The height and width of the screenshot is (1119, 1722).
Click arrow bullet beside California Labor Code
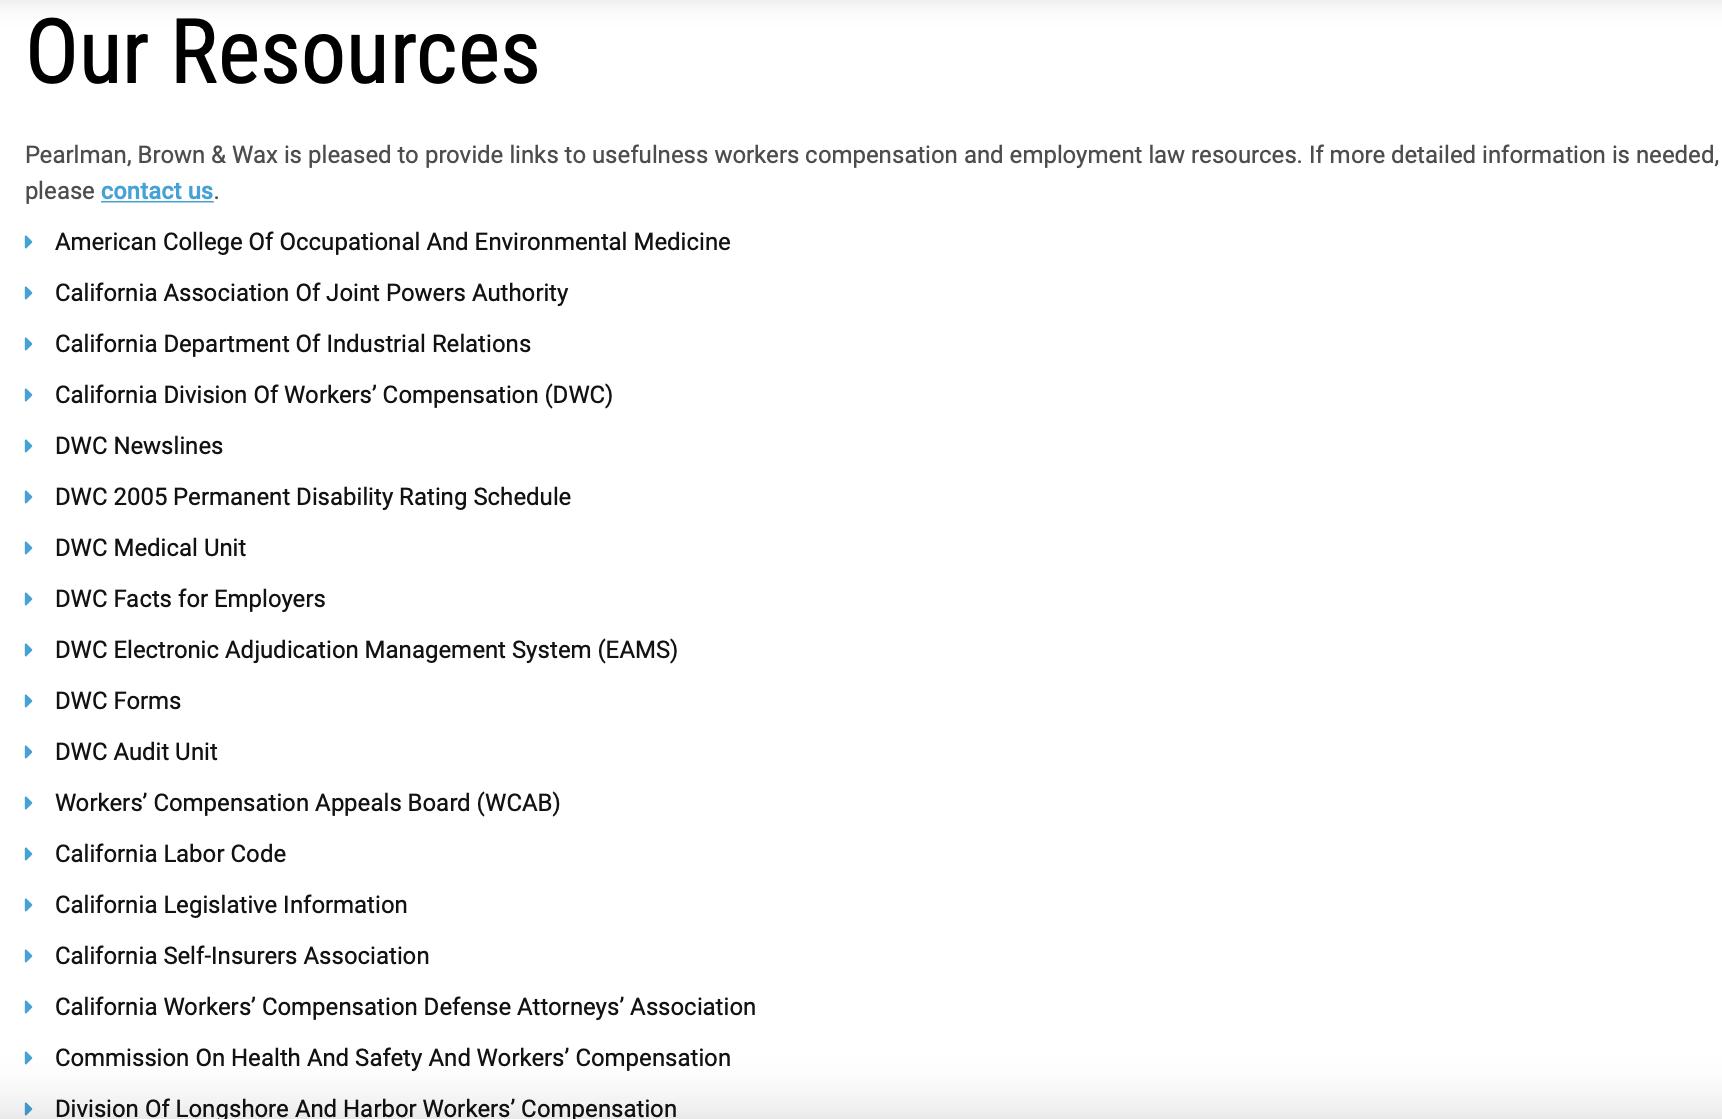click(x=29, y=854)
